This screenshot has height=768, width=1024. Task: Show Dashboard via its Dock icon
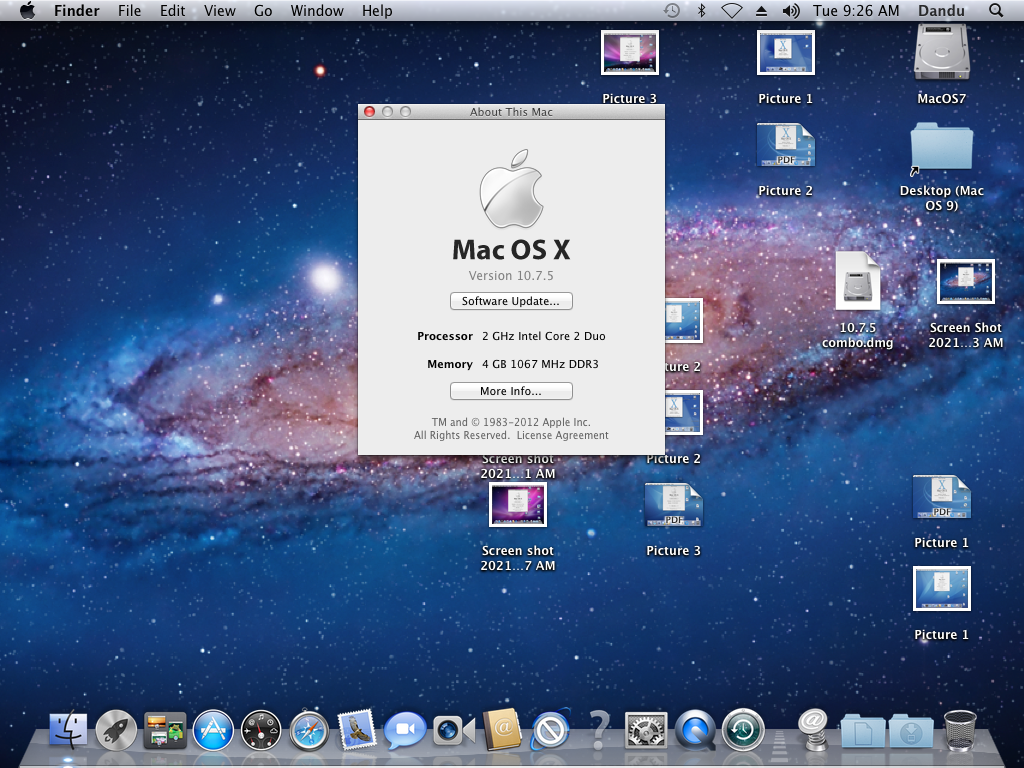261,729
